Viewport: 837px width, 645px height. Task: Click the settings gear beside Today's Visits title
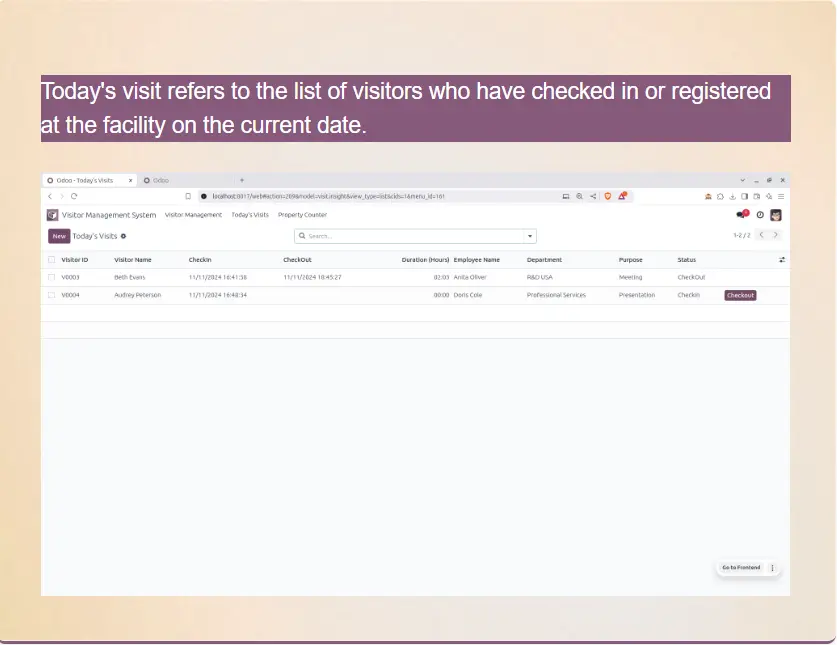(x=124, y=237)
